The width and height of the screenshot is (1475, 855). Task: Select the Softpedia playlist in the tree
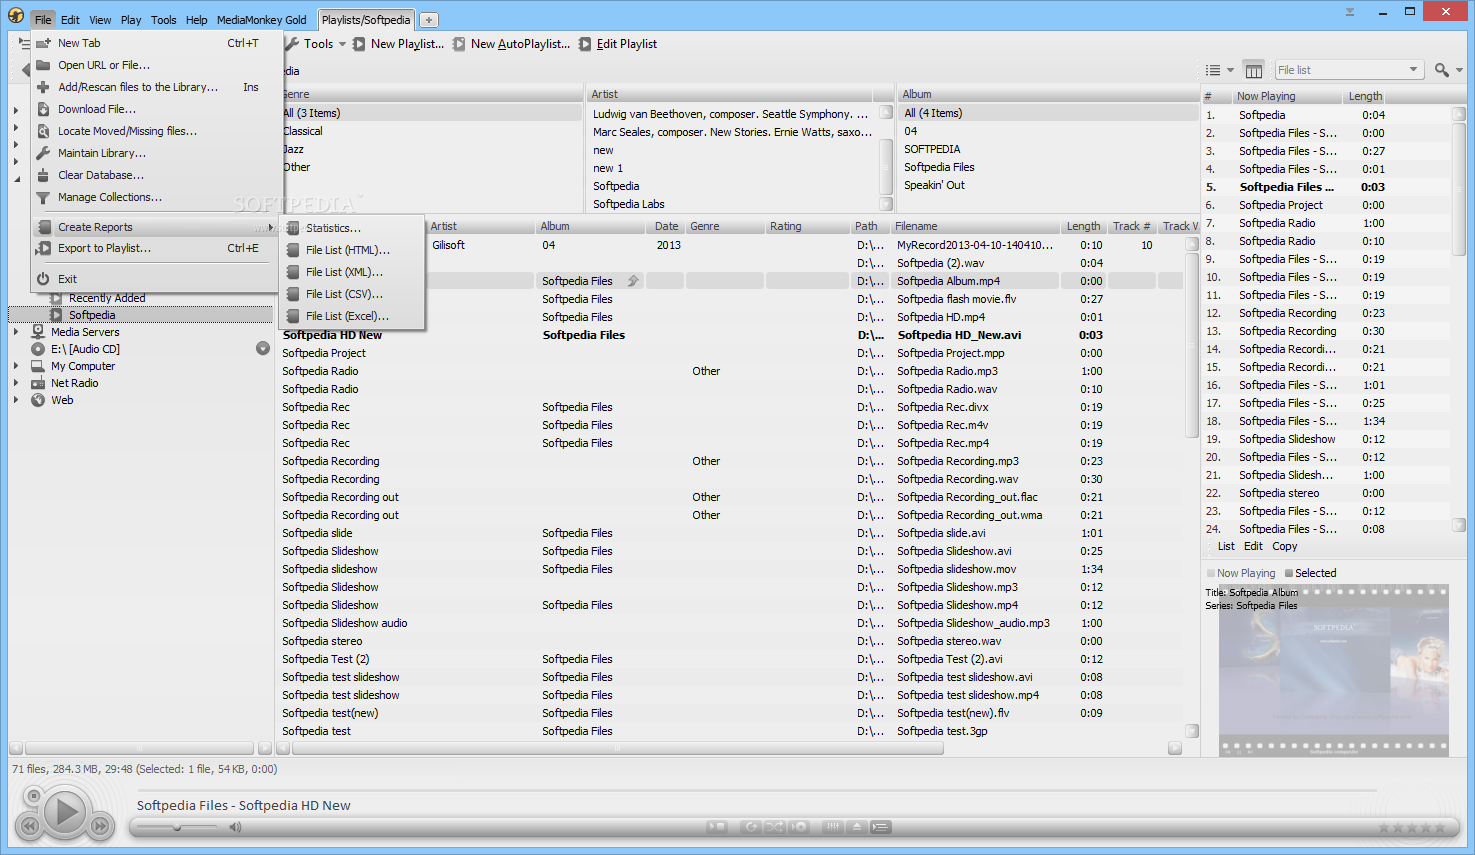point(92,315)
